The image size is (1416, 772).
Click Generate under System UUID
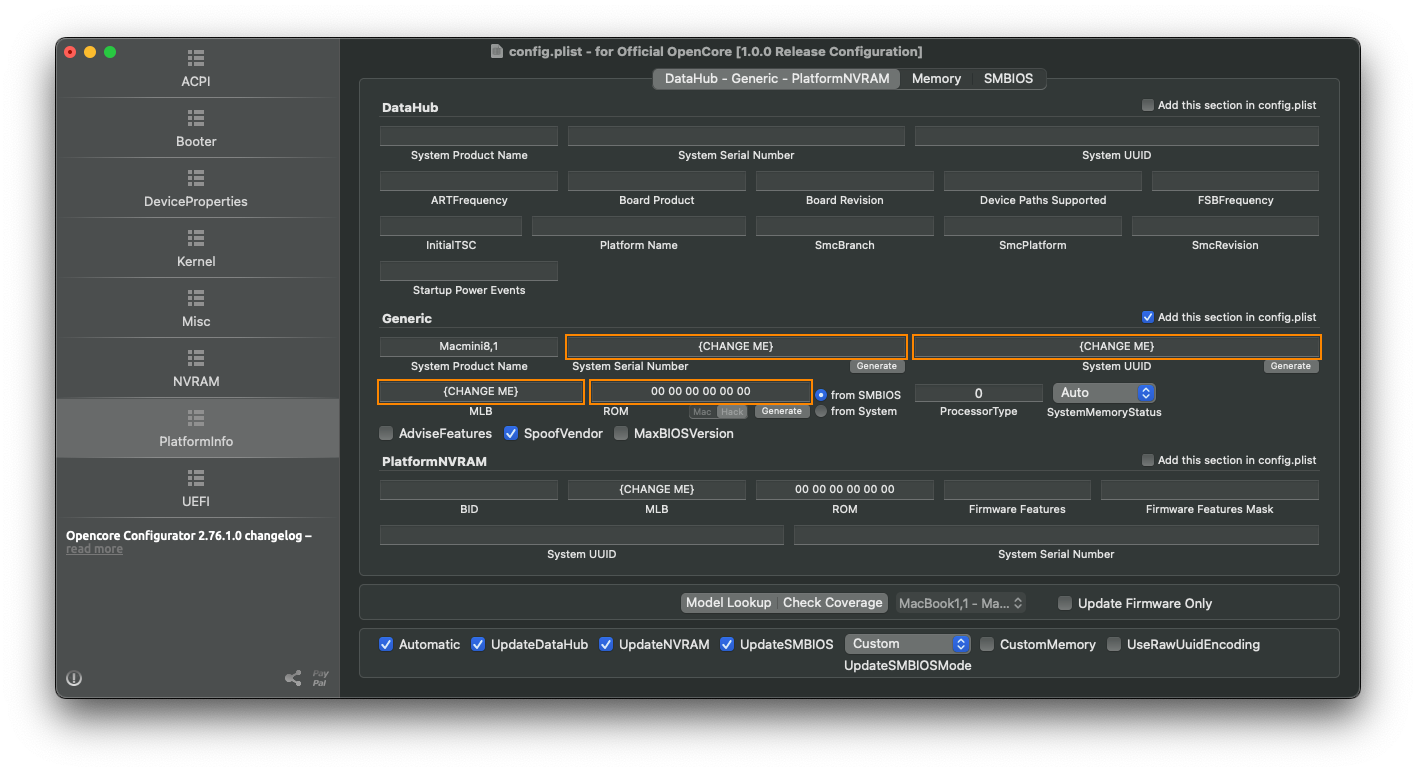[x=1291, y=366]
